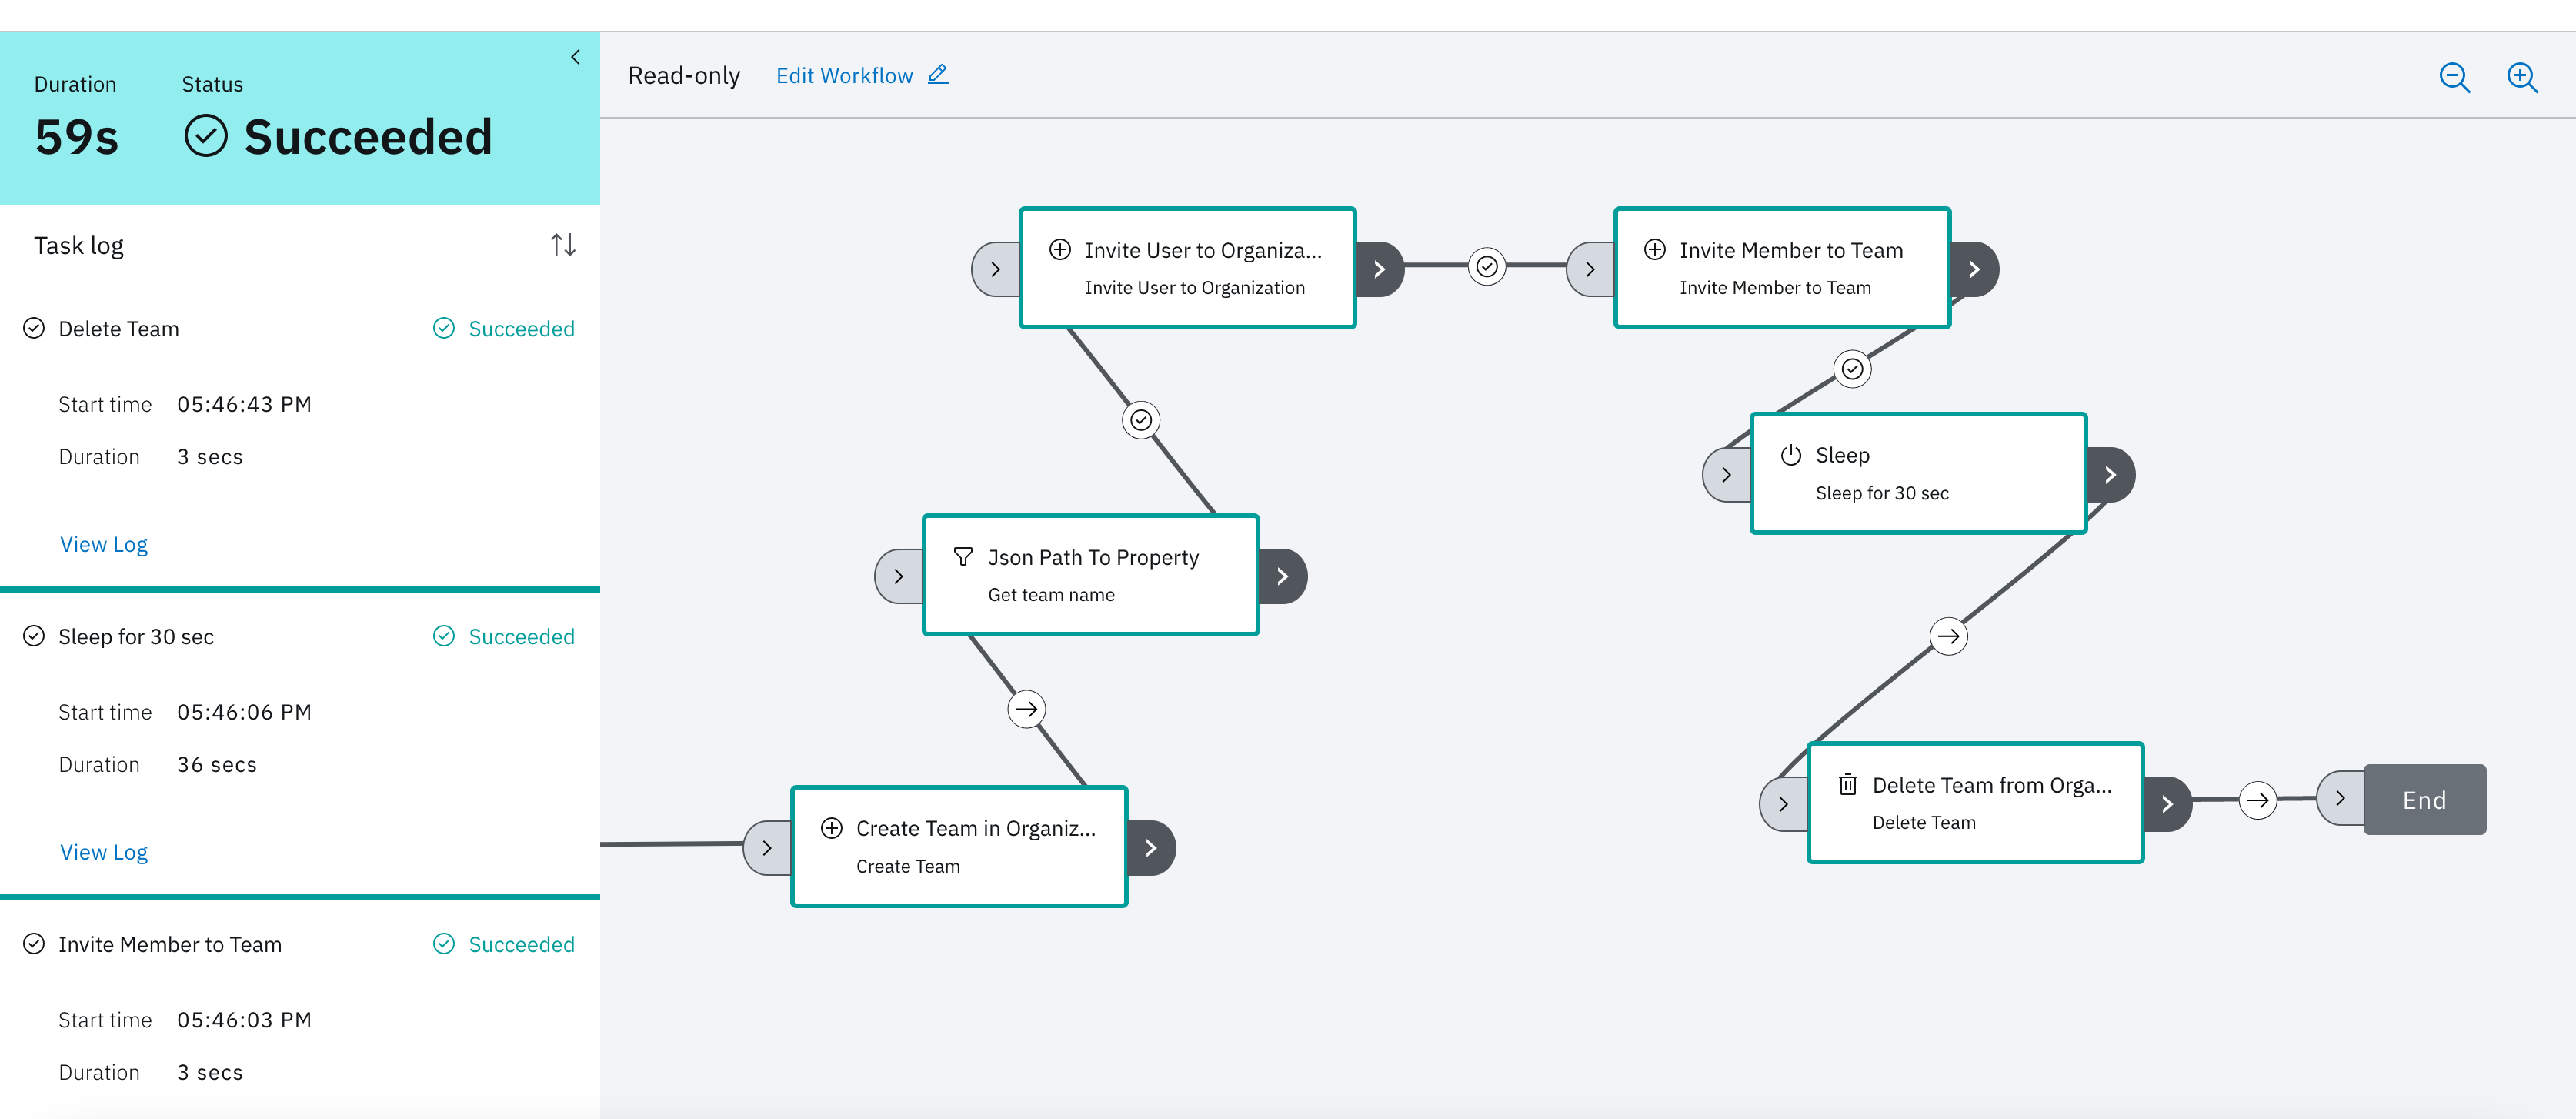Click arrow circle between Delete Team and End
The width and height of the screenshot is (2576, 1119).
(2257, 800)
